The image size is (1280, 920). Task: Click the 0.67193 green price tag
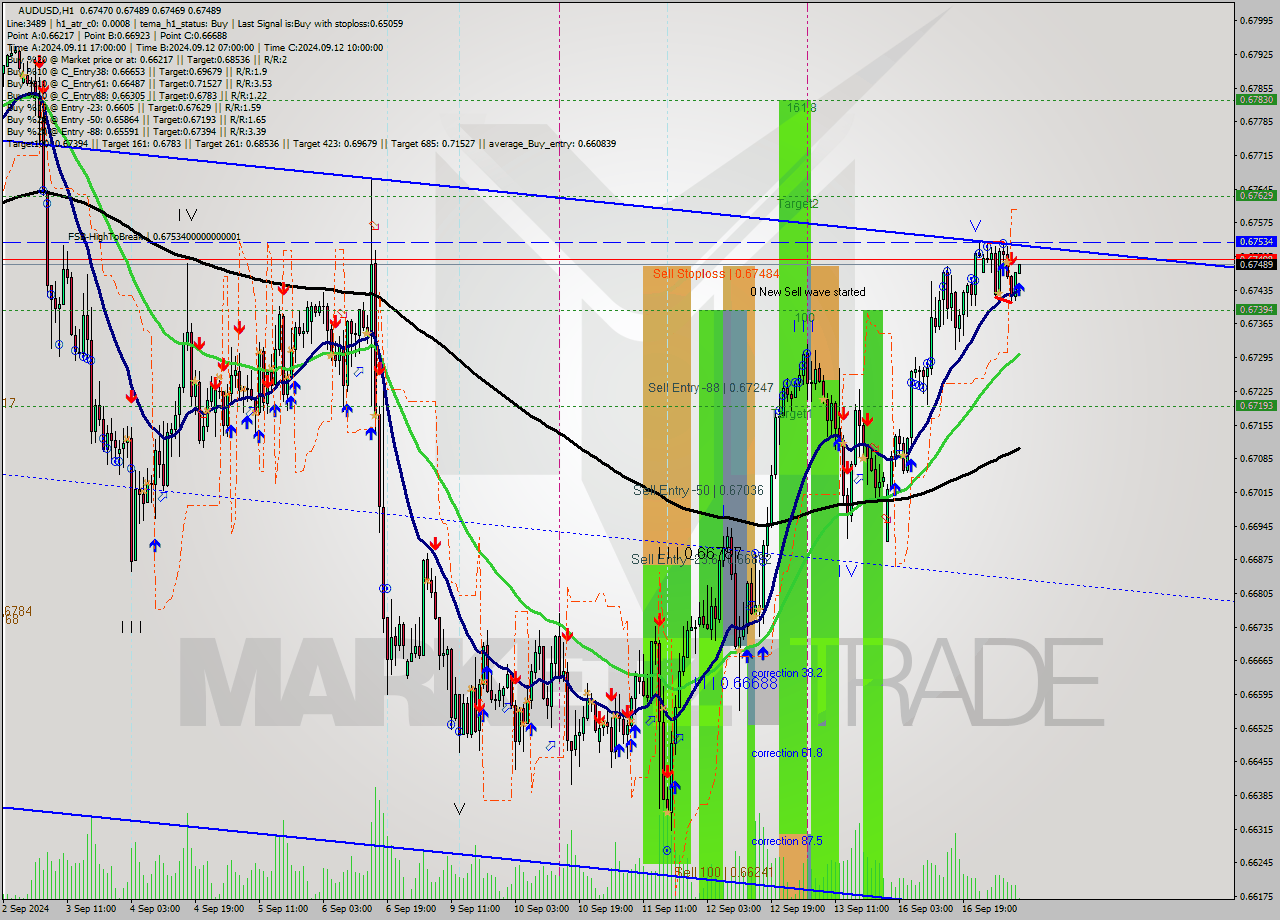point(1256,406)
